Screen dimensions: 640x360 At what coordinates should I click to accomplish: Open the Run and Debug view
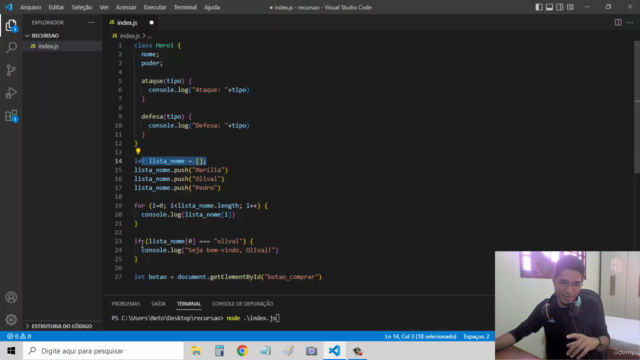click(11, 93)
